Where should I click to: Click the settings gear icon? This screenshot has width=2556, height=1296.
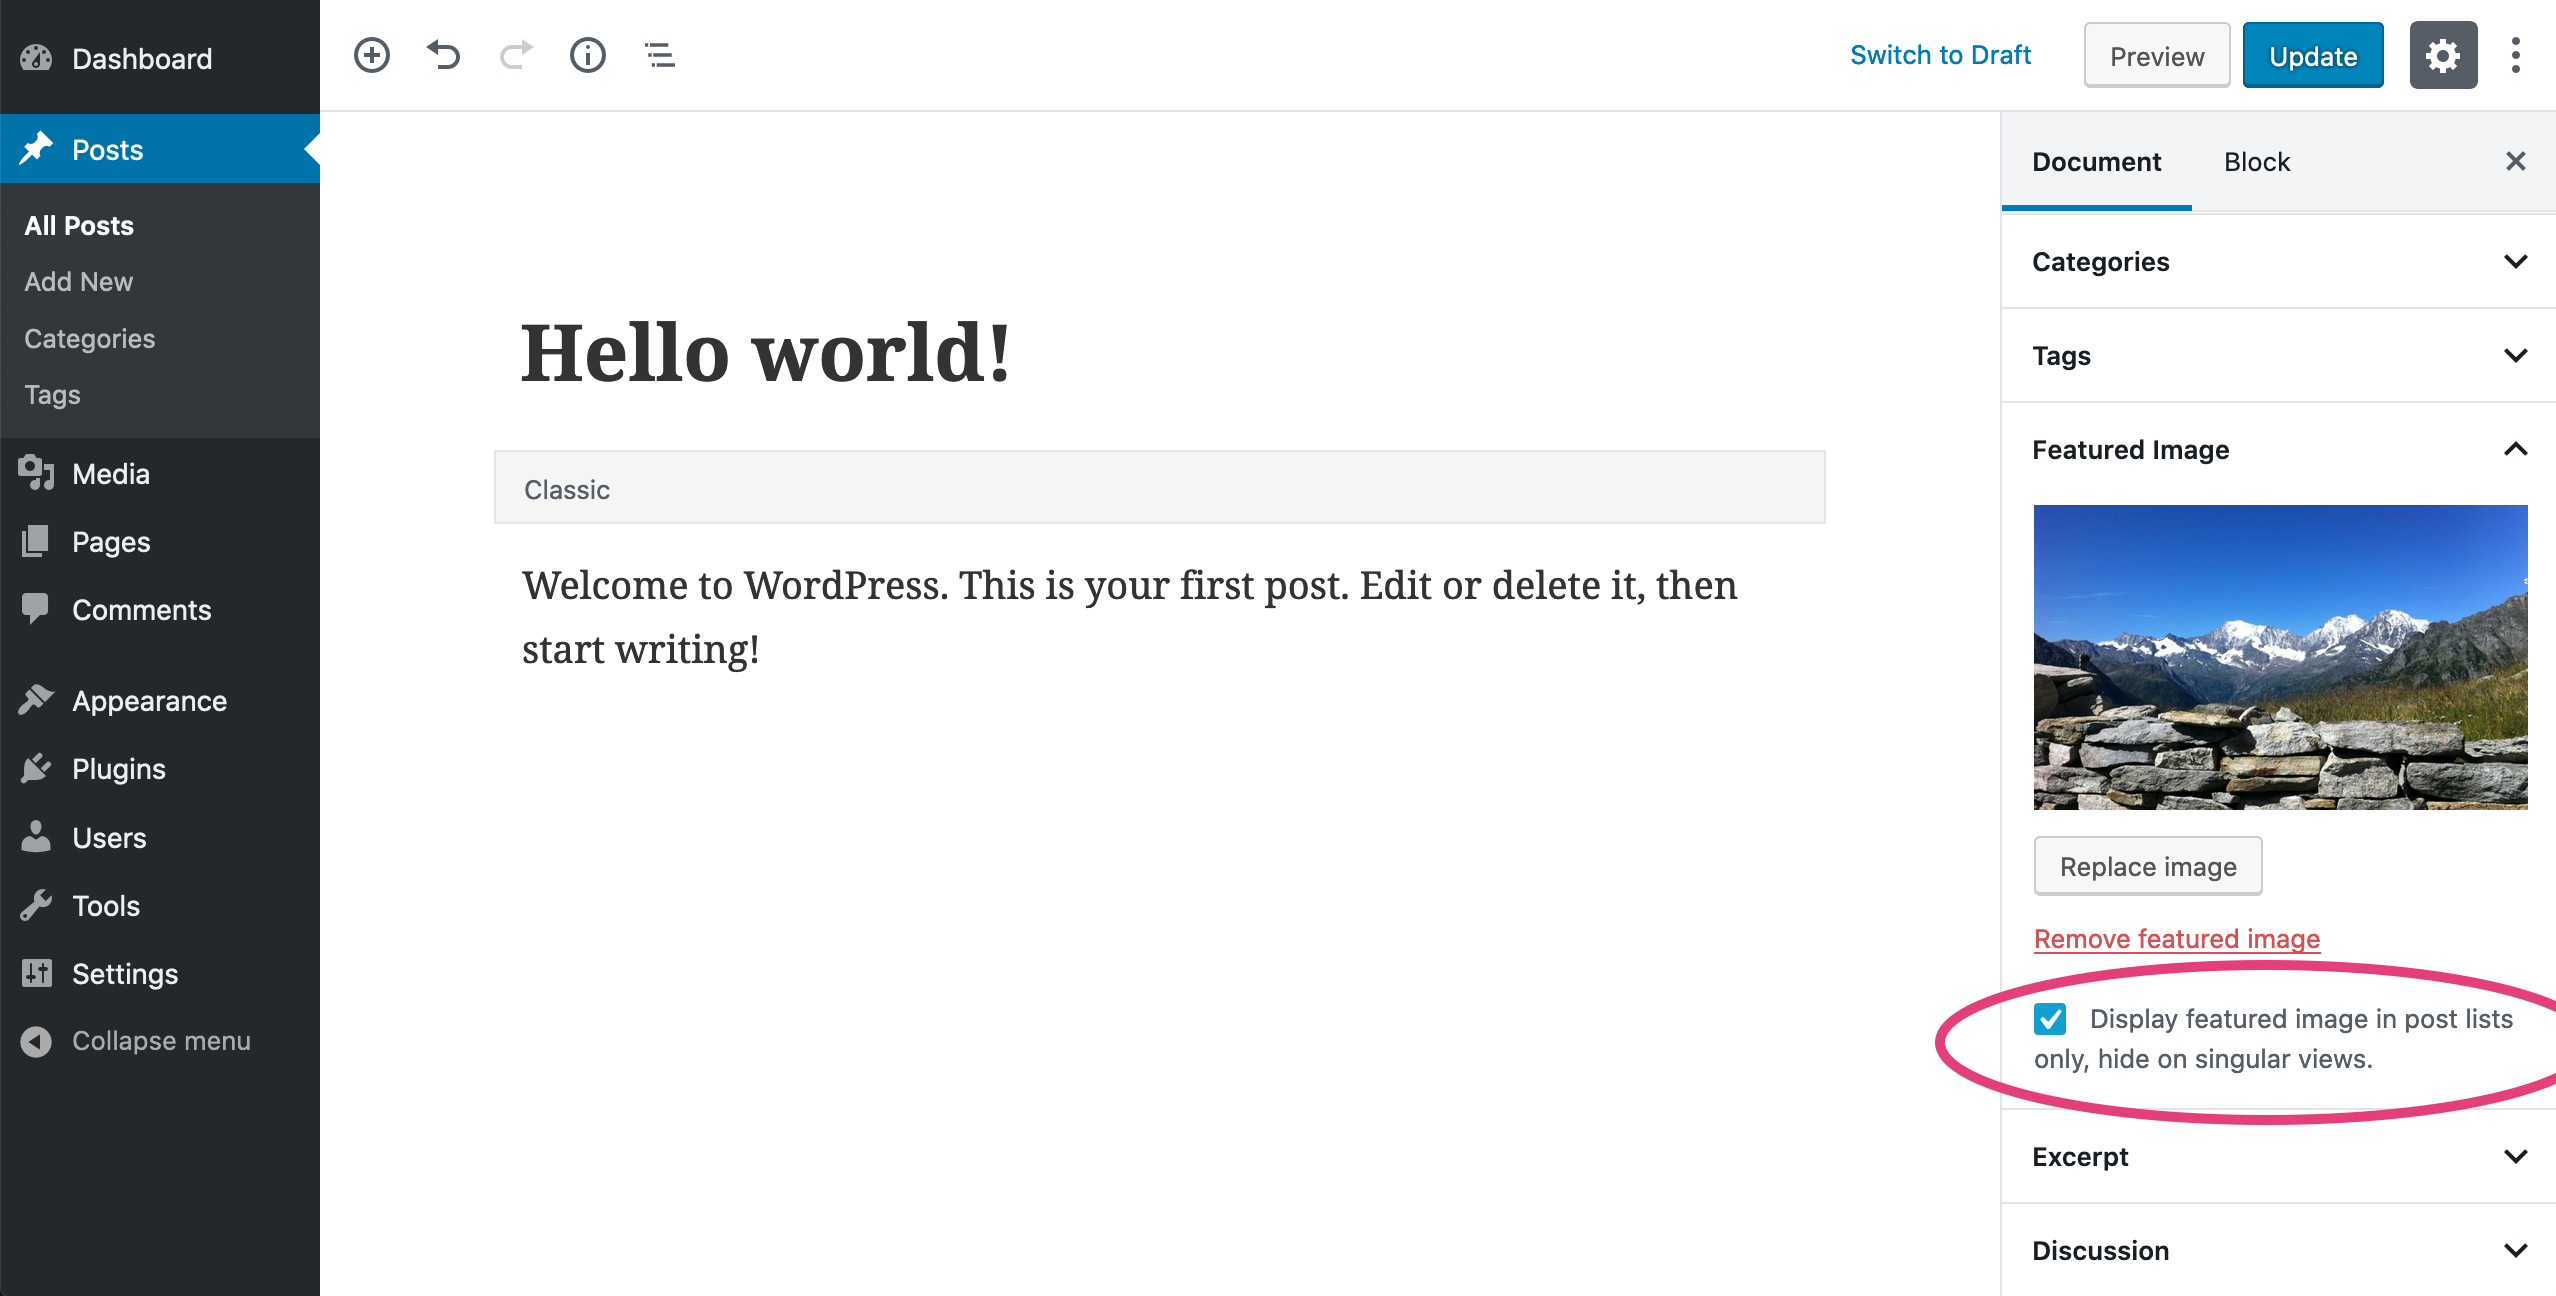tap(2444, 55)
